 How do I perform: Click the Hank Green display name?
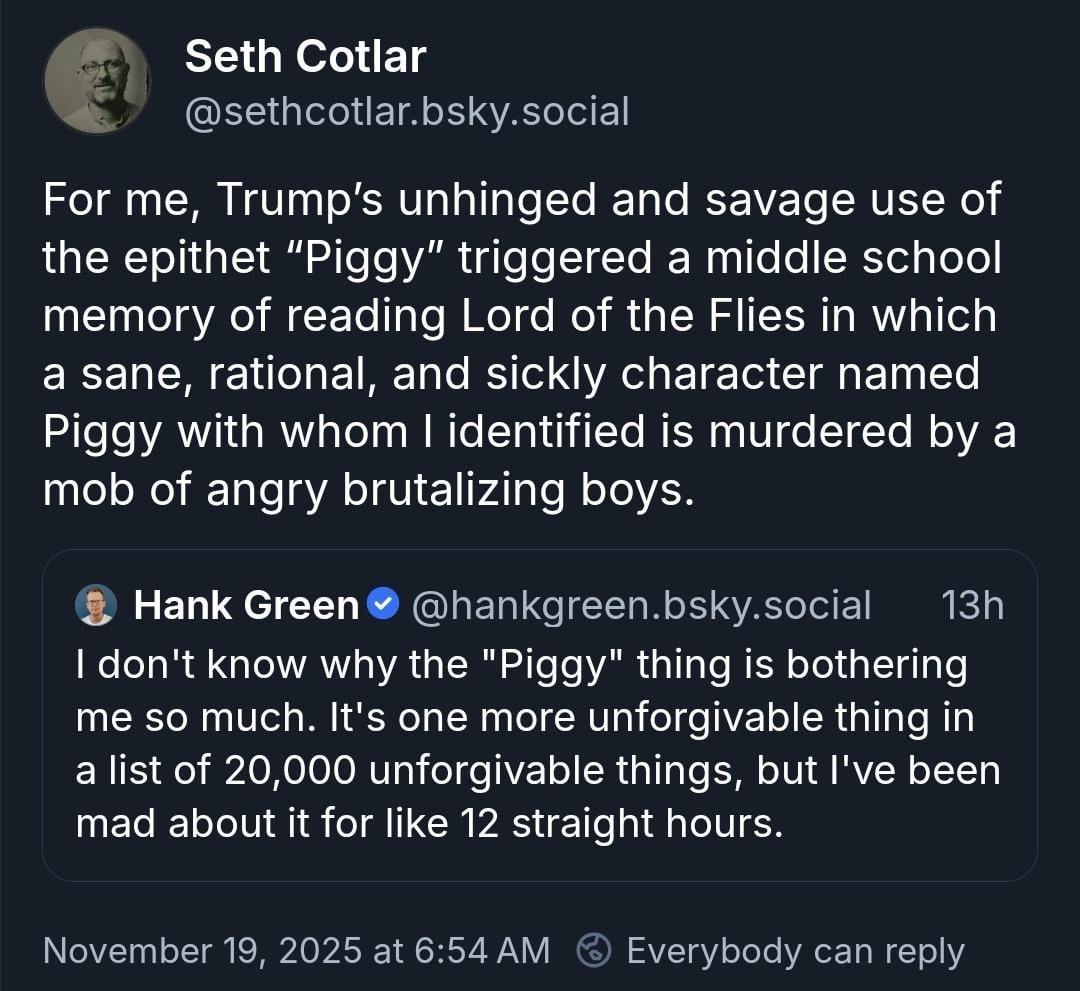click(x=246, y=605)
